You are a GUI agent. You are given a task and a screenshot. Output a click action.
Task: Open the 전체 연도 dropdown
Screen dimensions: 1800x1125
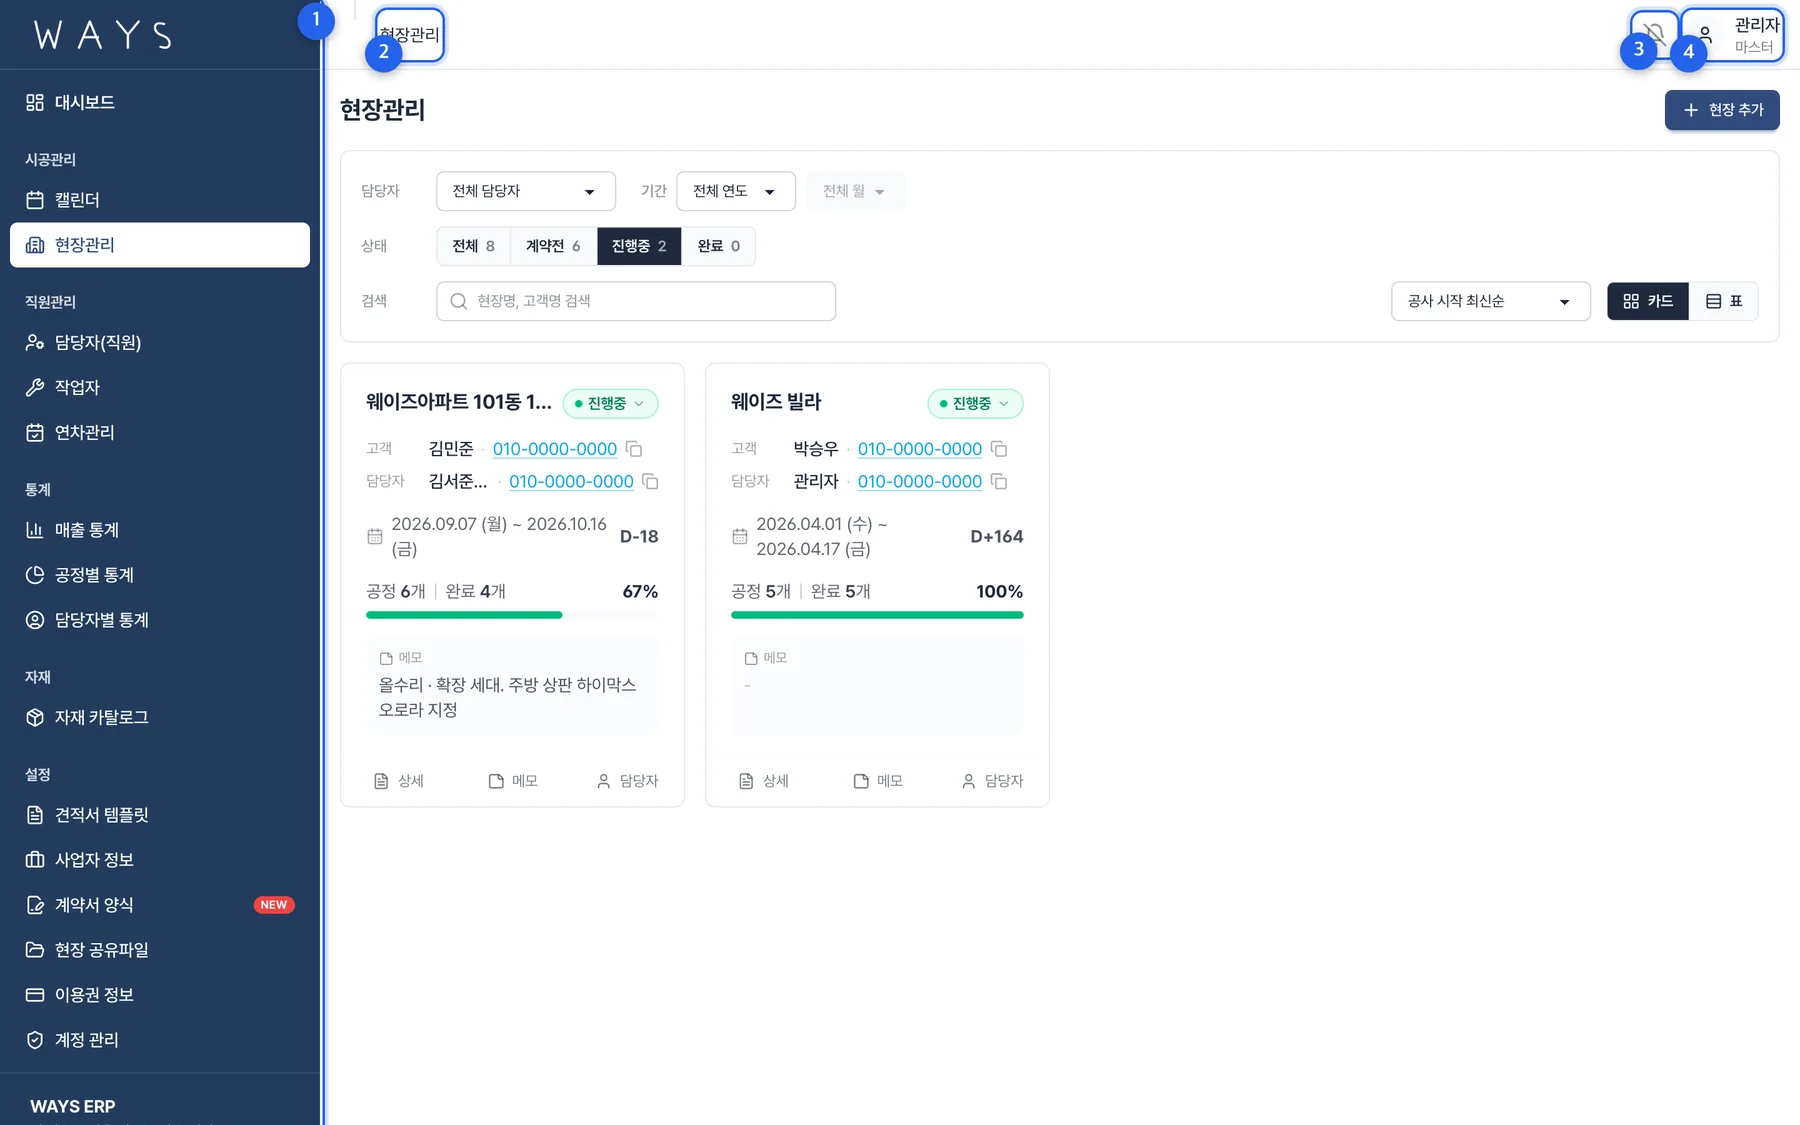point(736,191)
